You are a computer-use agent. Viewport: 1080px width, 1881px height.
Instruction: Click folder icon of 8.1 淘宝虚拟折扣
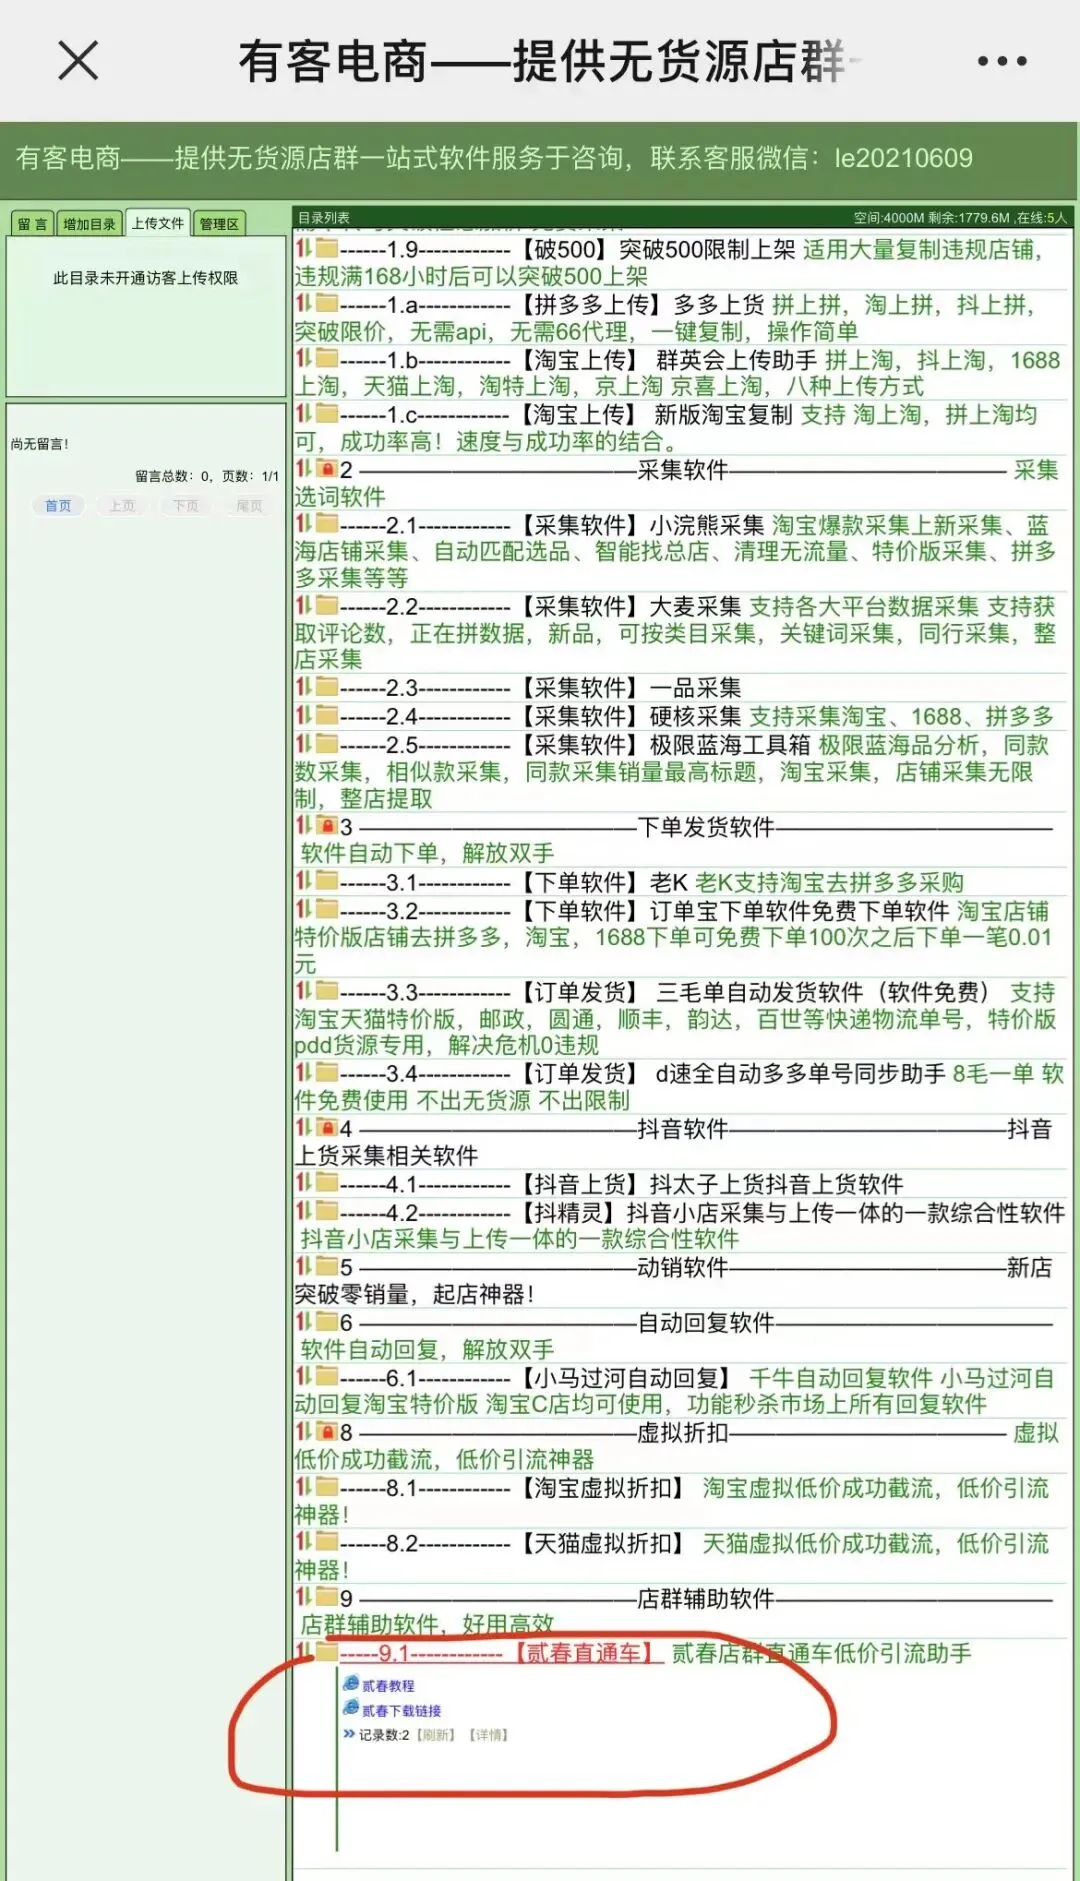click(x=327, y=1486)
